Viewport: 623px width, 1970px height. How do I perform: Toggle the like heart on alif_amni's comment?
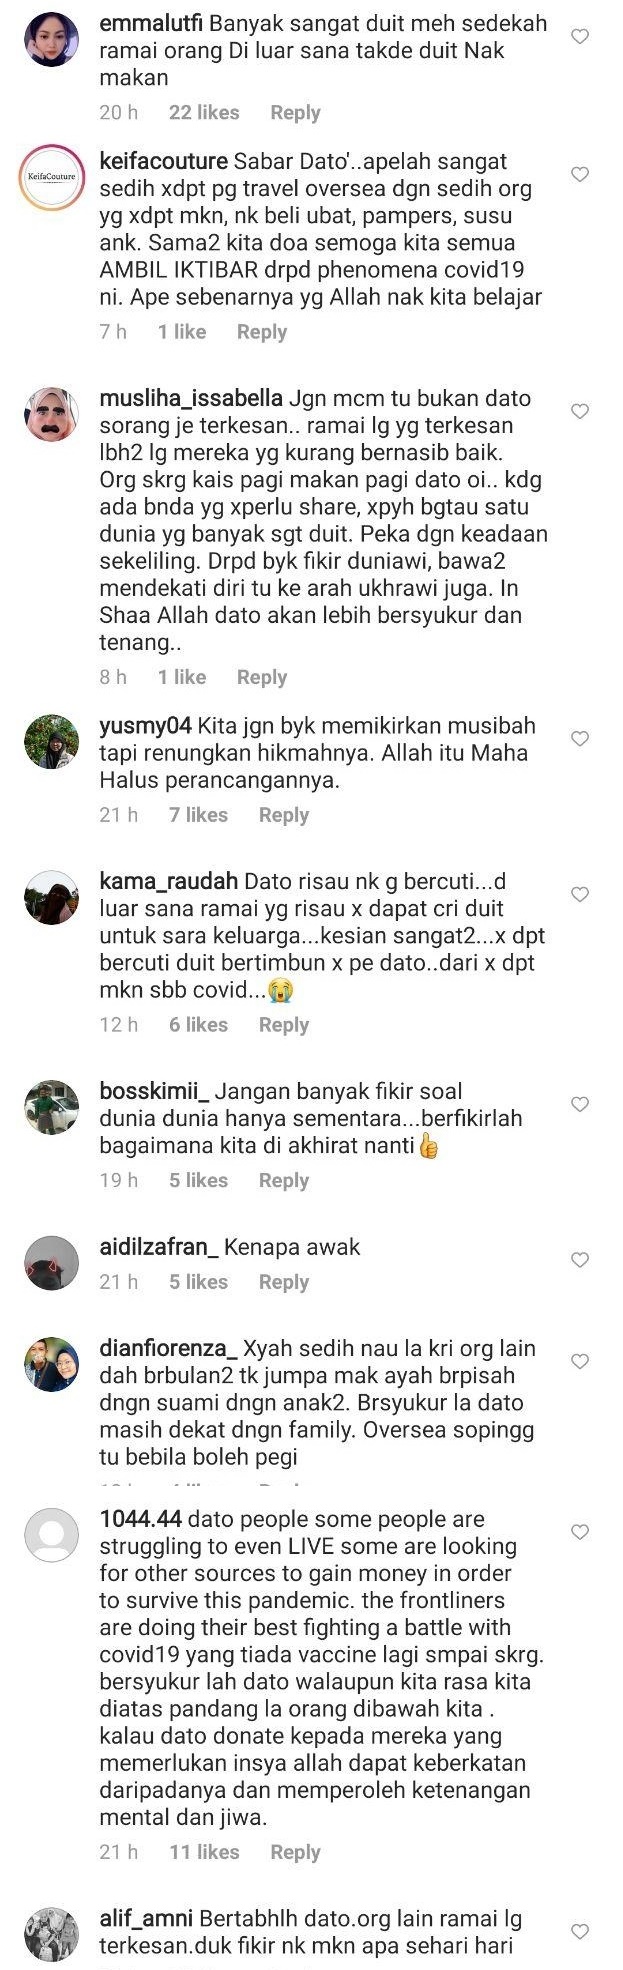coord(579,1932)
